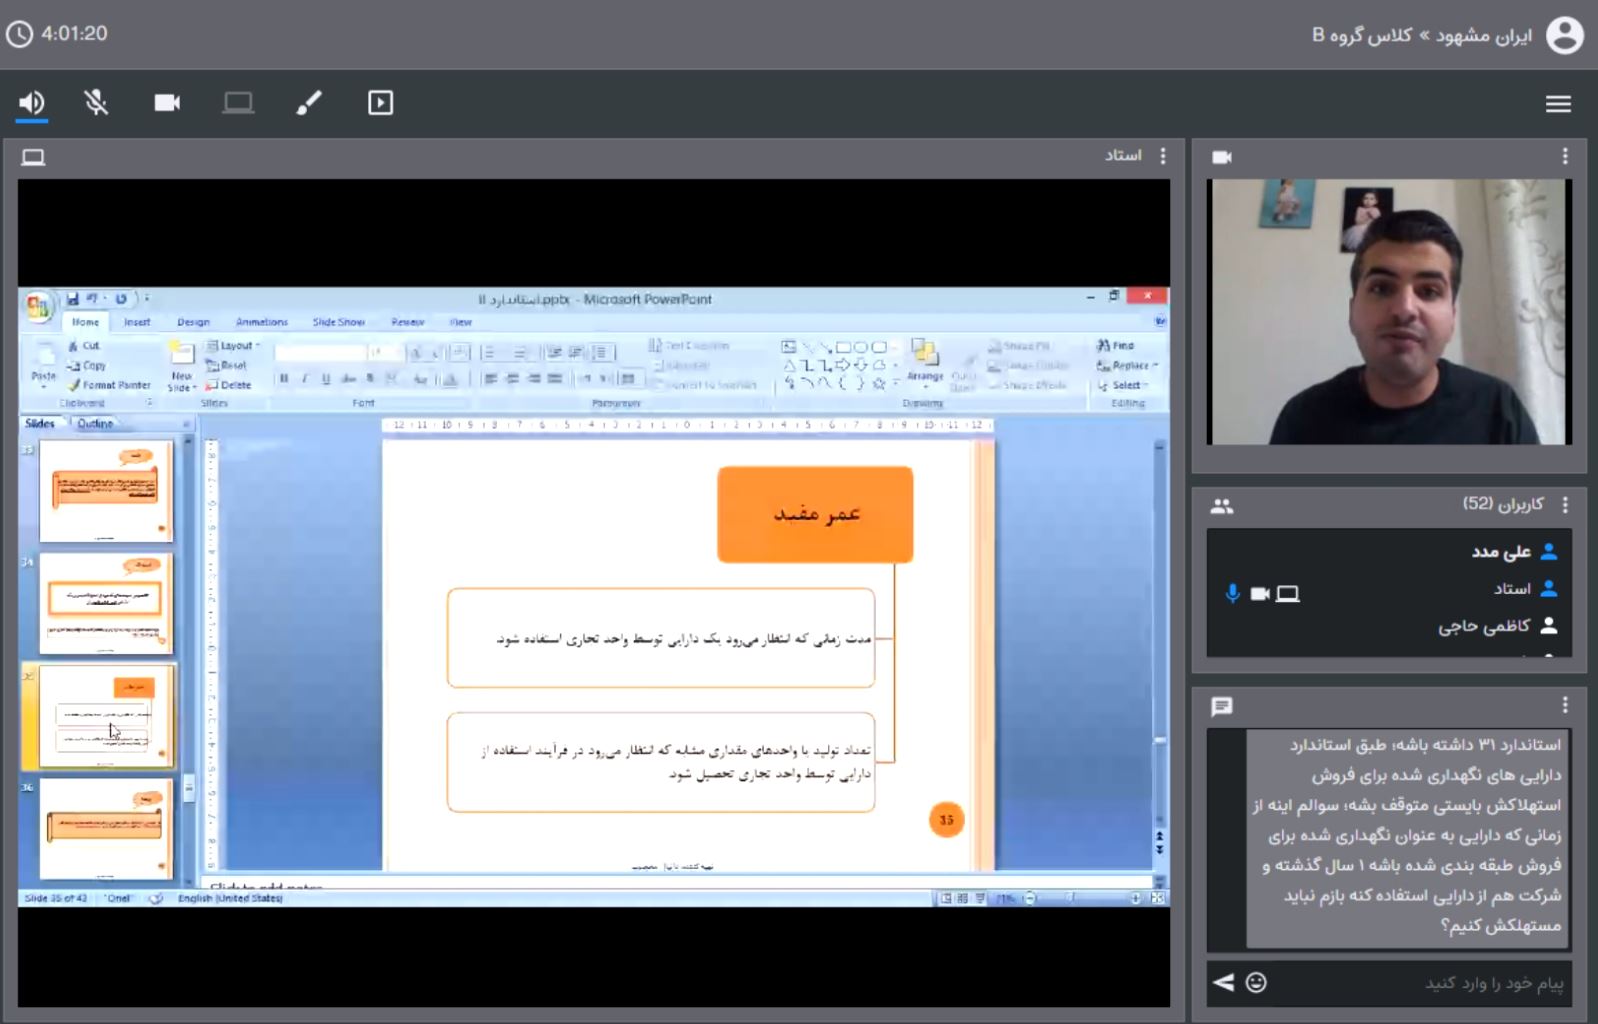1598x1024 pixels.
Task: Switch to the Slide Show ribbon tab
Action: (338, 322)
